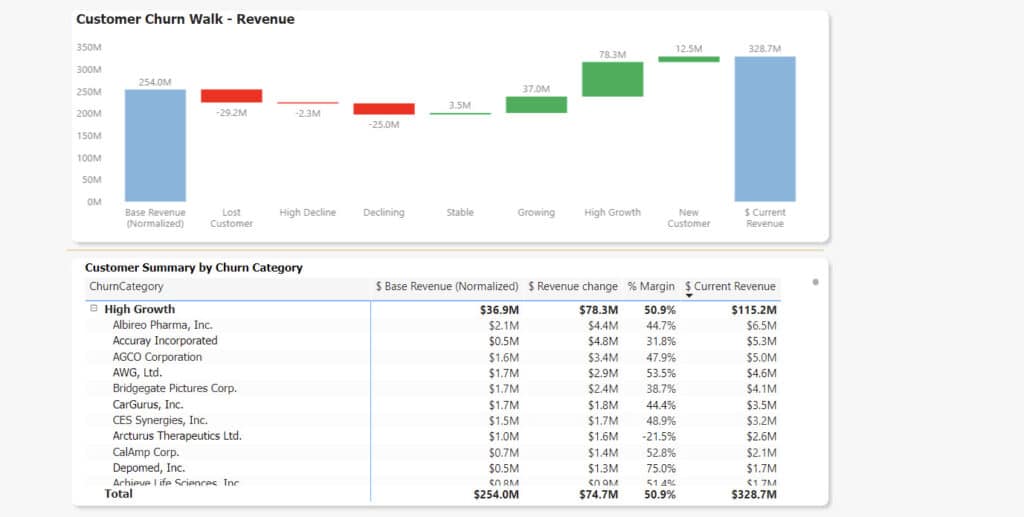Click the -25.0M data label
Viewport: 1024px width, 517px height.
pos(384,125)
